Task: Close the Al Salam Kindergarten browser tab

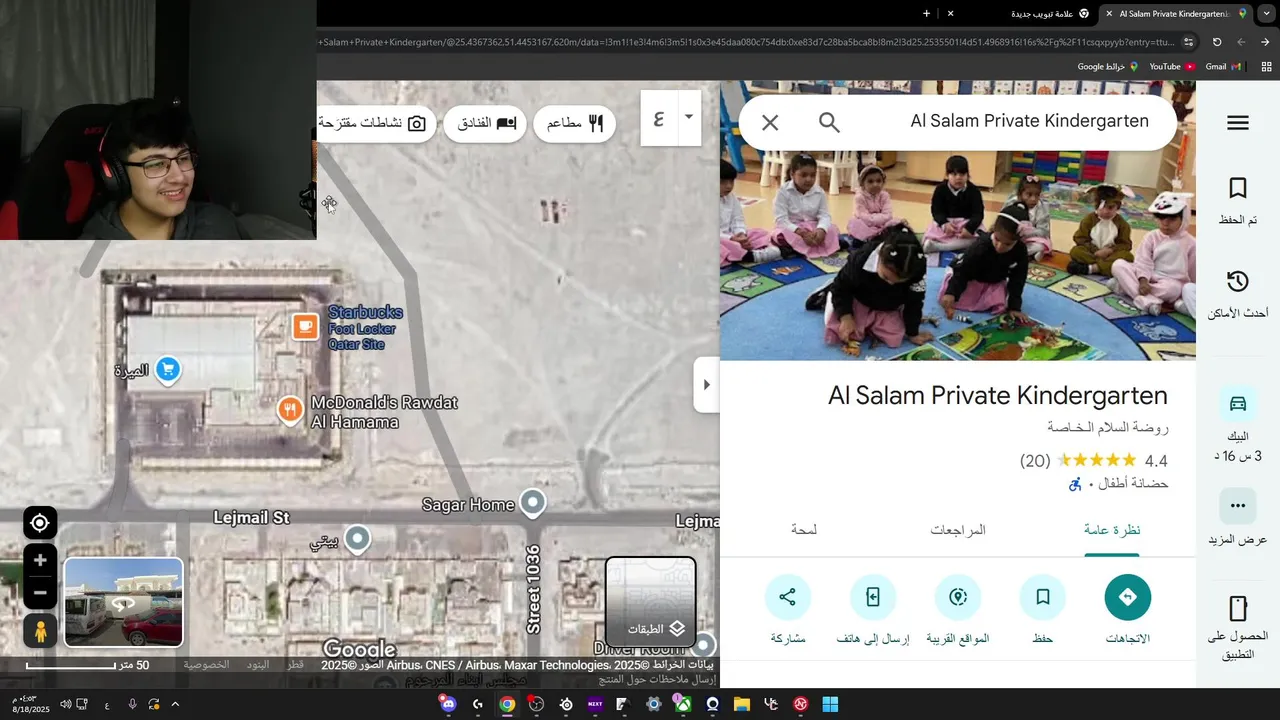Action: click(x=1108, y=14)
